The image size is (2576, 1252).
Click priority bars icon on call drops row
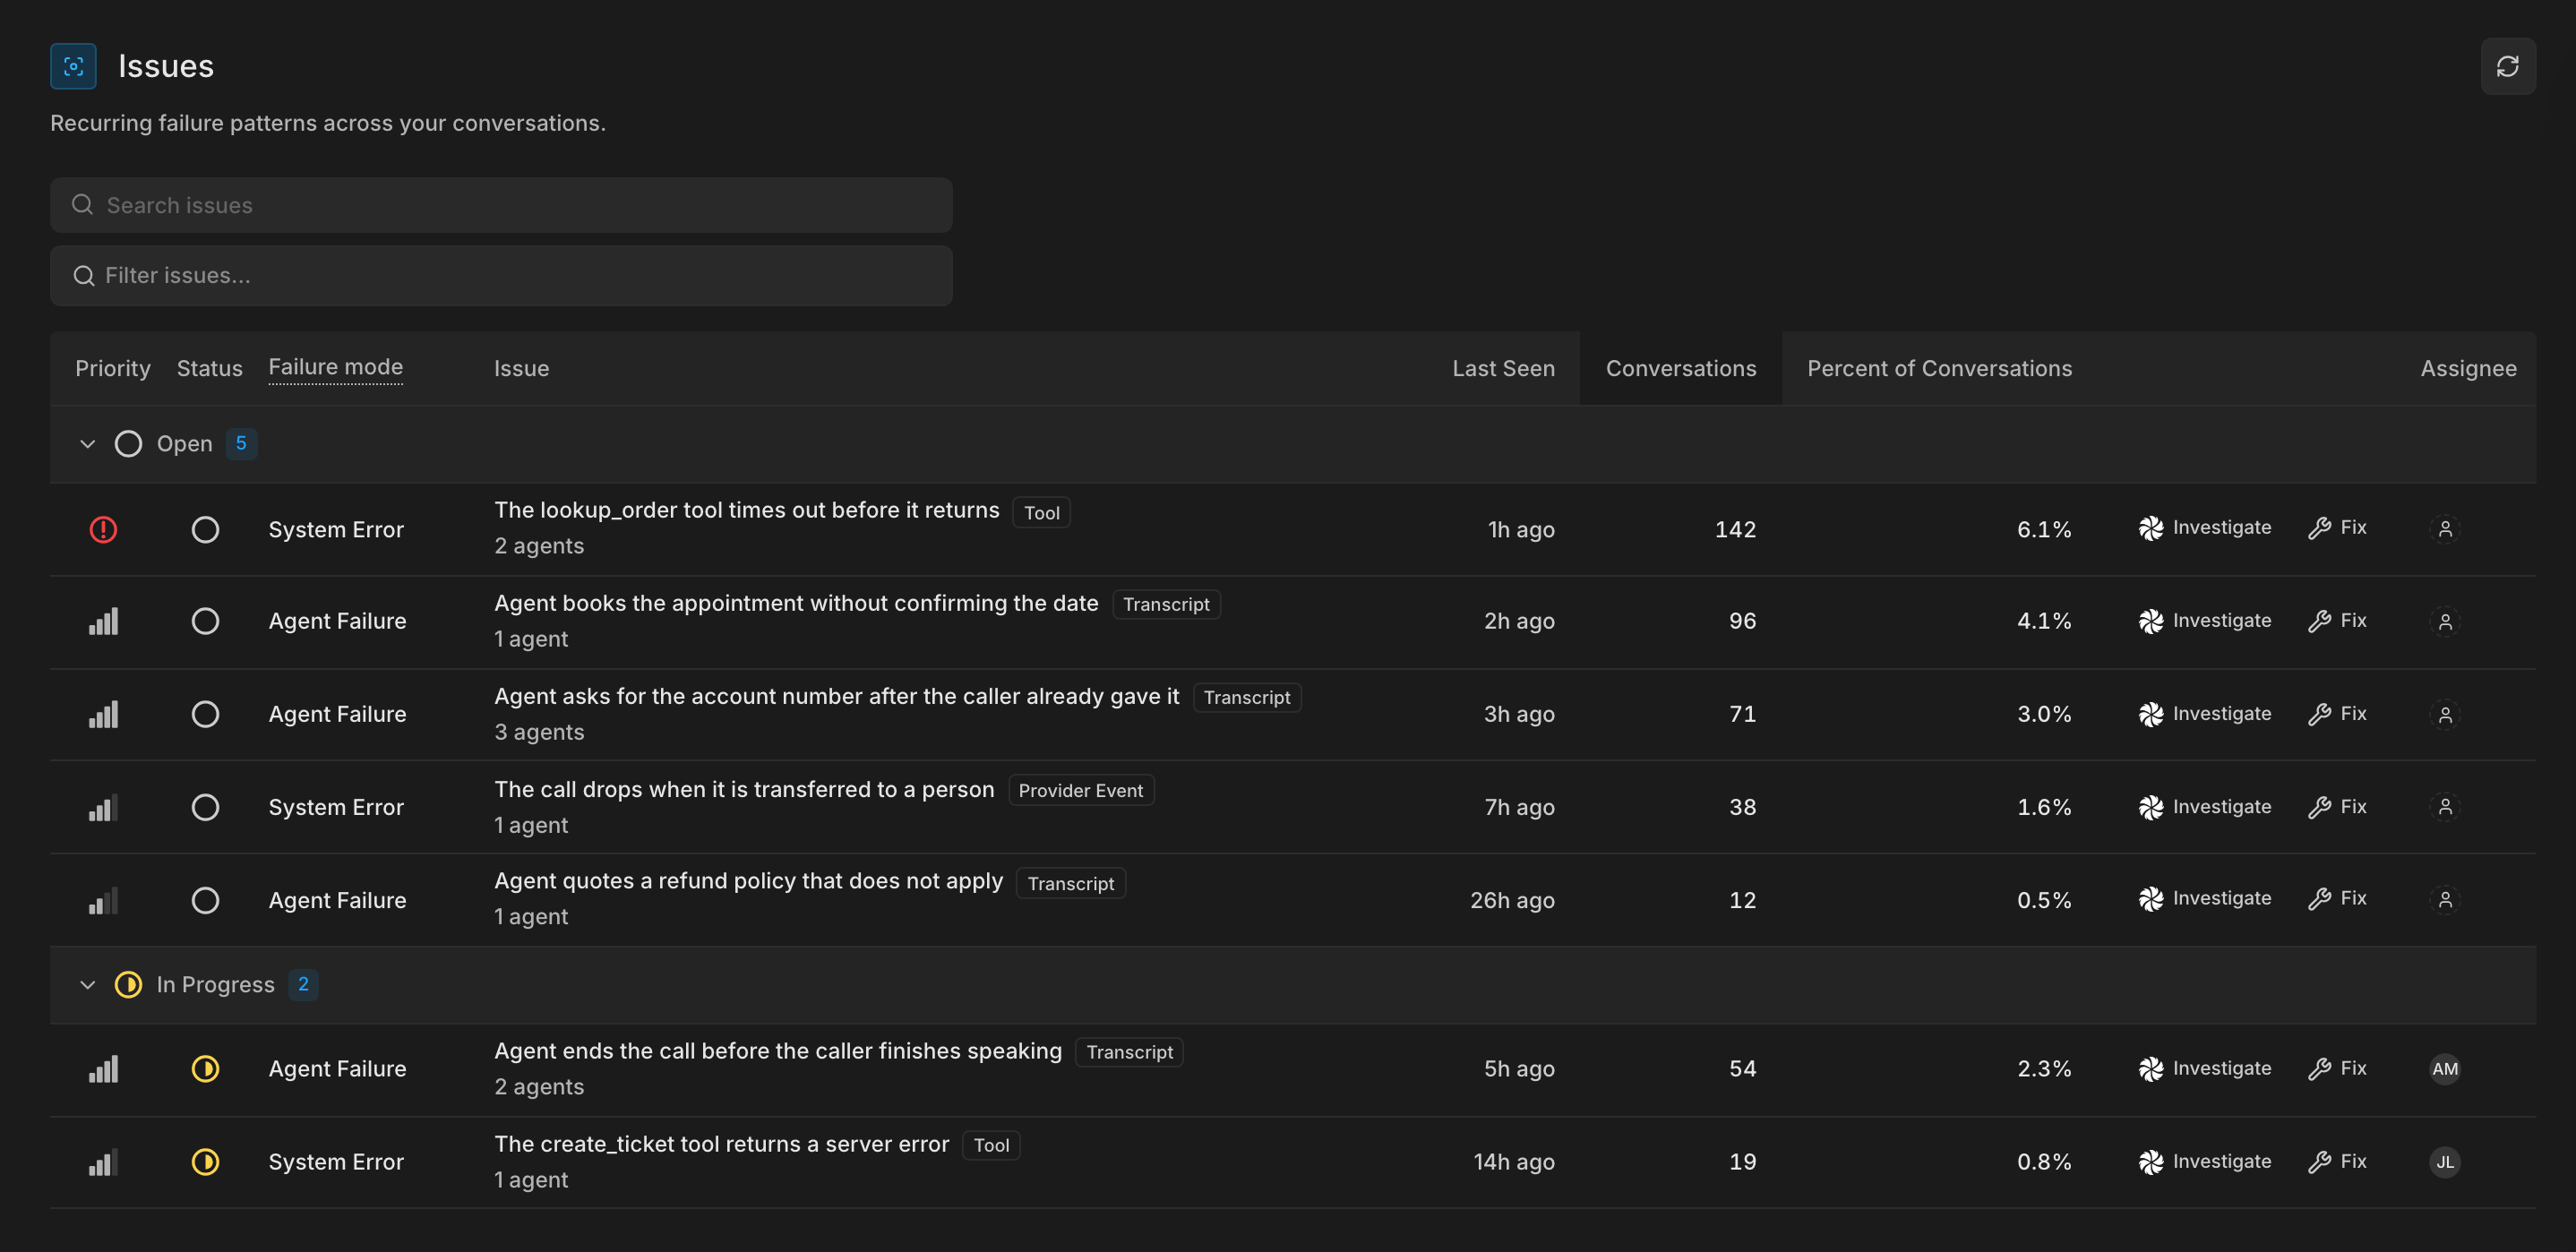coord(103,807)
